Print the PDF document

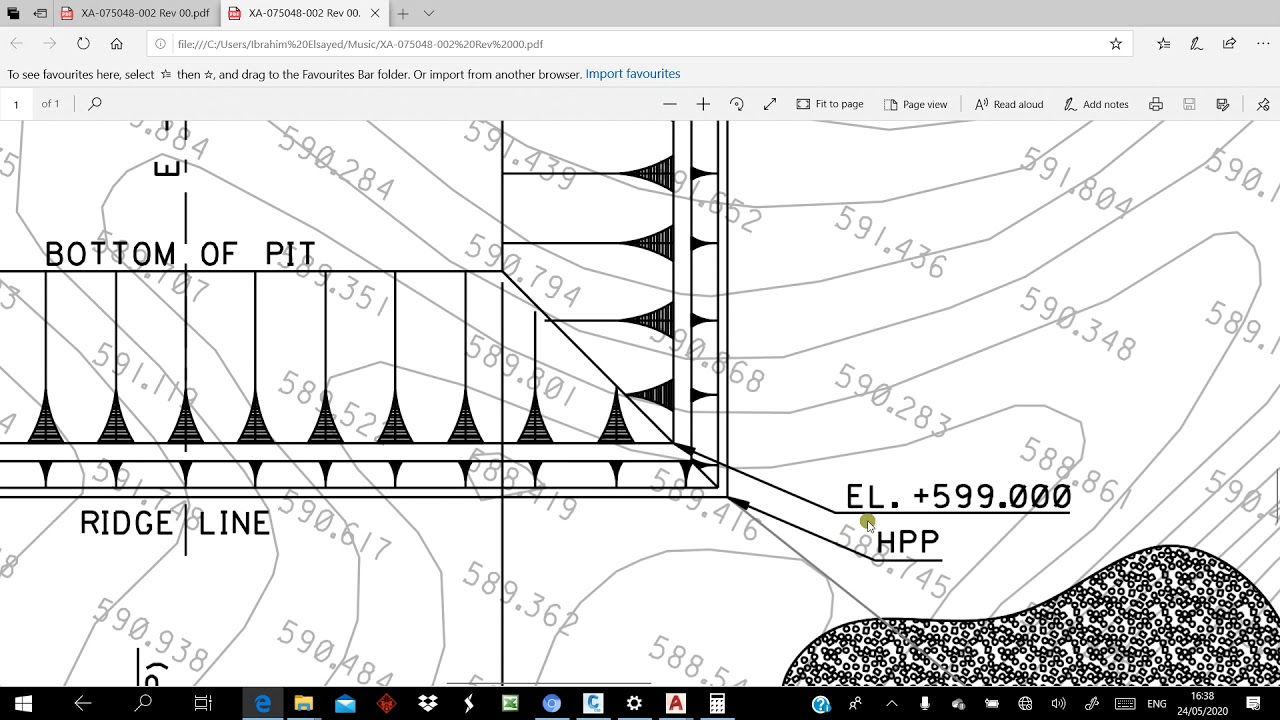point(1156,104)
